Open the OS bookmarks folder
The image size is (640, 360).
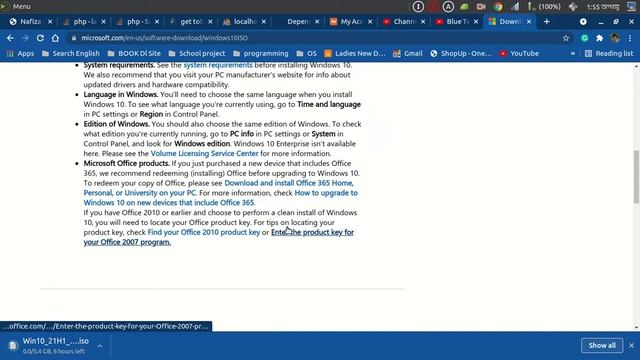[307, 53]
